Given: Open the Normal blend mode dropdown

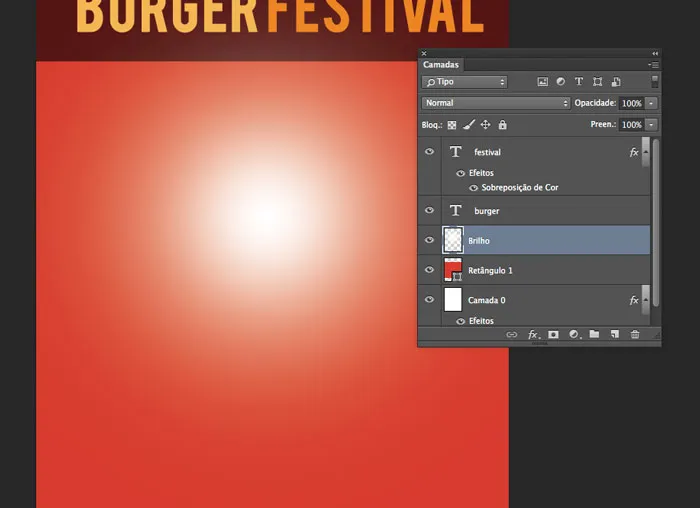Looking at the screenshot, I should [x=496, y=103].
